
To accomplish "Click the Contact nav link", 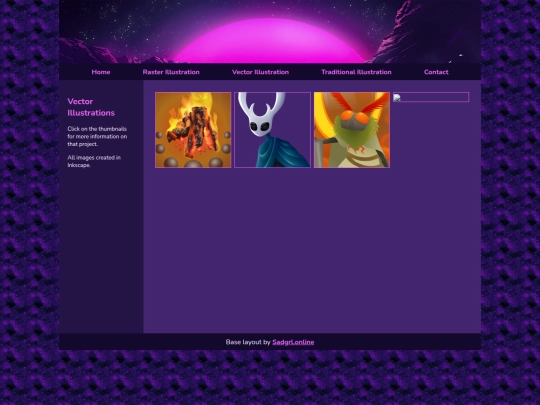I will (436, 72).
